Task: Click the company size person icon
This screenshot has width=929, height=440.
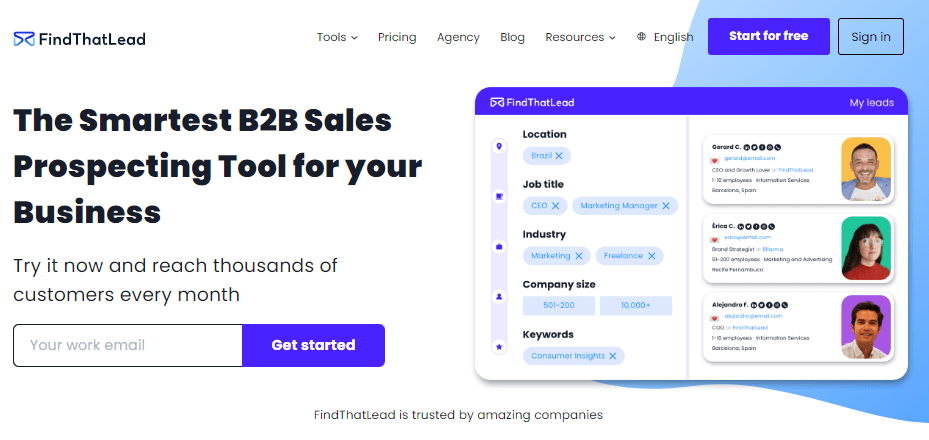Action: click(499, 296)
